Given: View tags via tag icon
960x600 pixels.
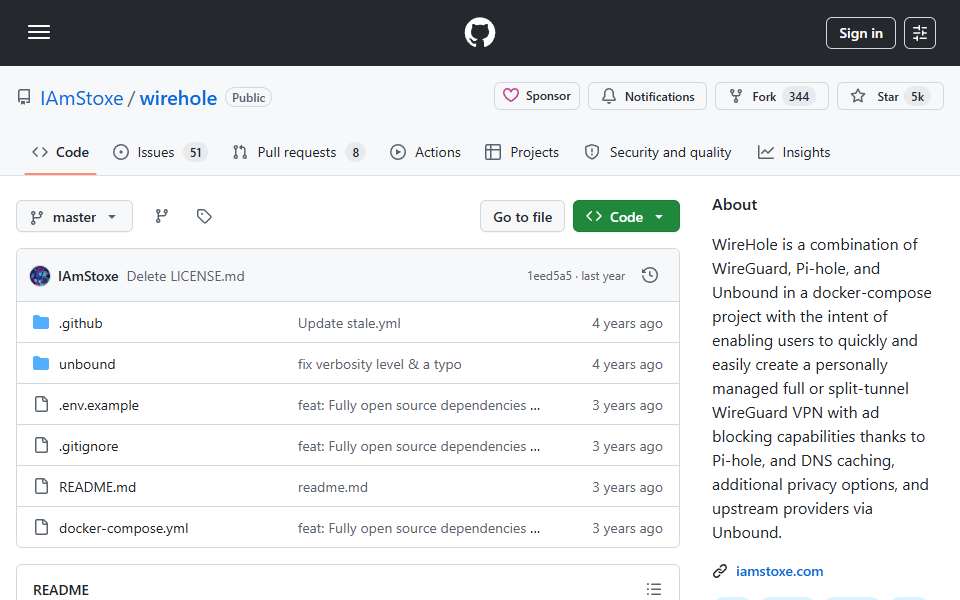Looking at the screenshot, I should point(204,216).
